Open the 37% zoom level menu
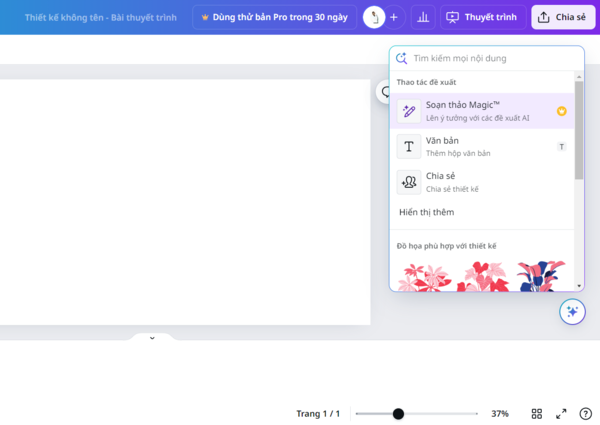600x425 pixels. click(x=500, y=414)
